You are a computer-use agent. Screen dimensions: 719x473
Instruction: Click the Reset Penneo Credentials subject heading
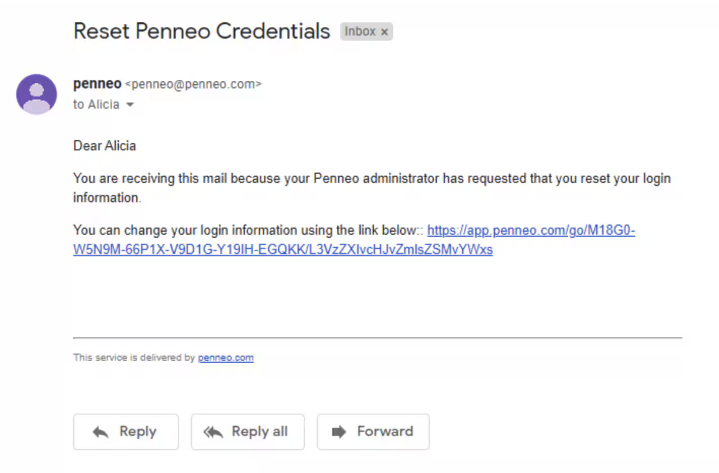click(x=202, y=32)
